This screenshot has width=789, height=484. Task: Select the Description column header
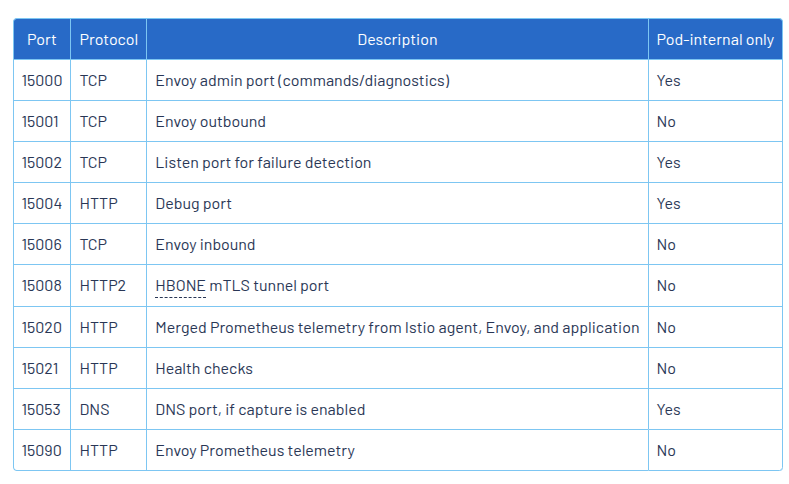coord(398,40)
